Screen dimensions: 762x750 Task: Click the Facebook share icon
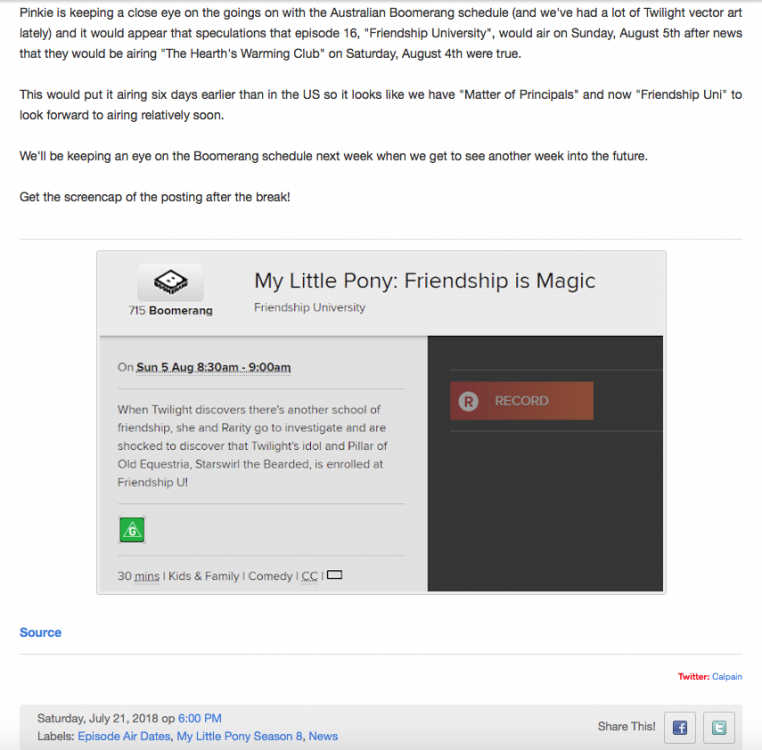pyautogui.click(x=679, y=727)
